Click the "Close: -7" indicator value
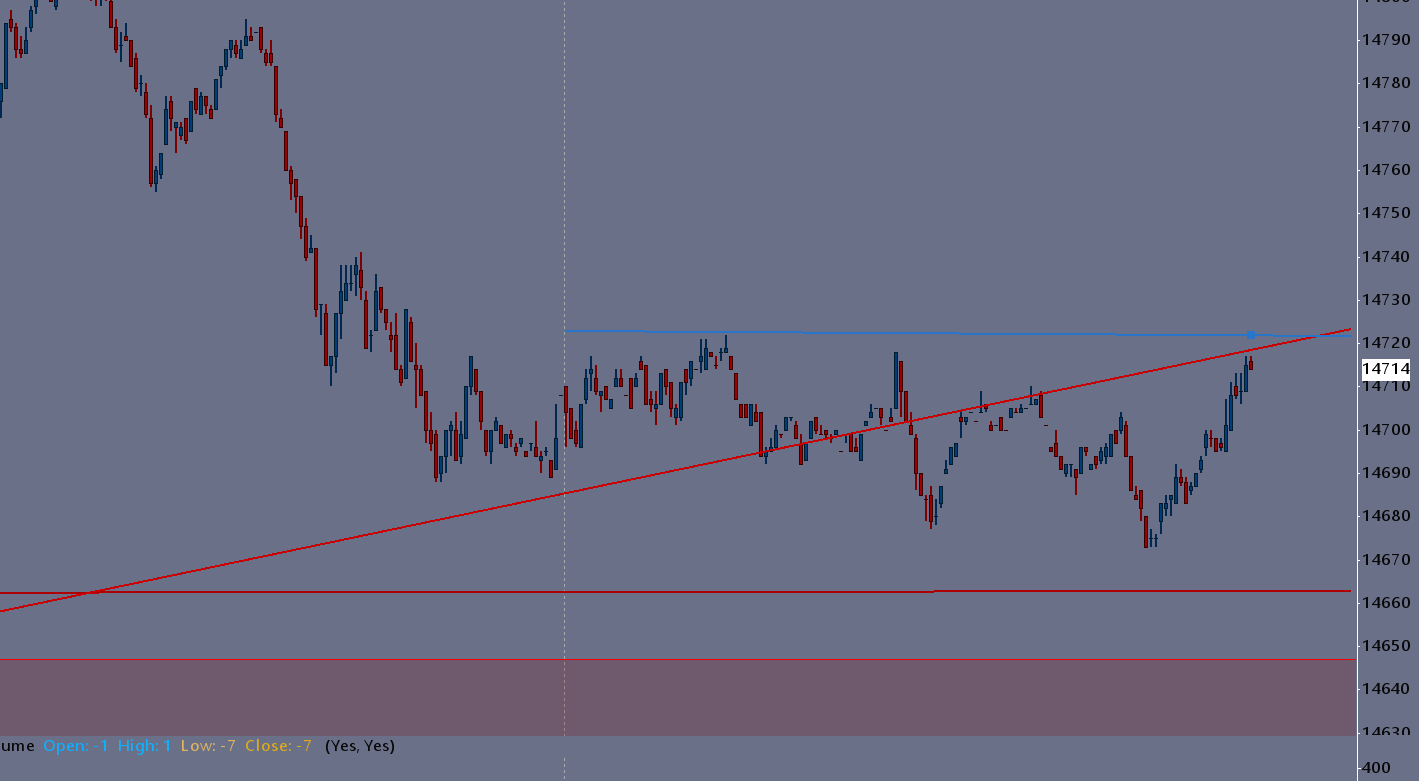 279,746
